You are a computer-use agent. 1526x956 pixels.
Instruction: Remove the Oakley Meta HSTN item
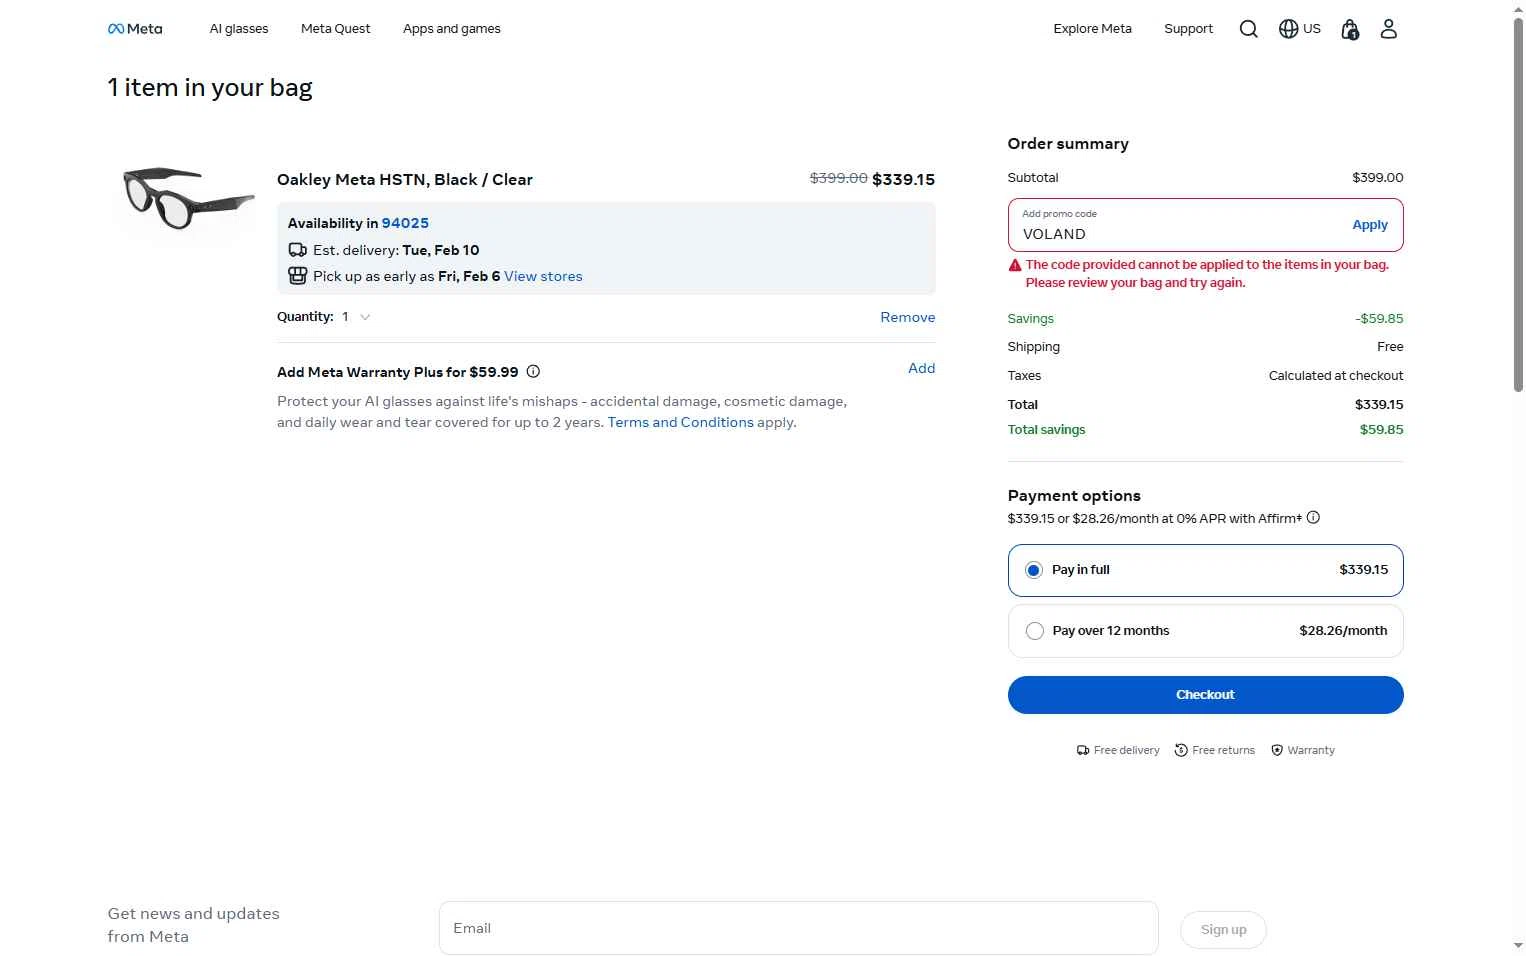[907, 317]
